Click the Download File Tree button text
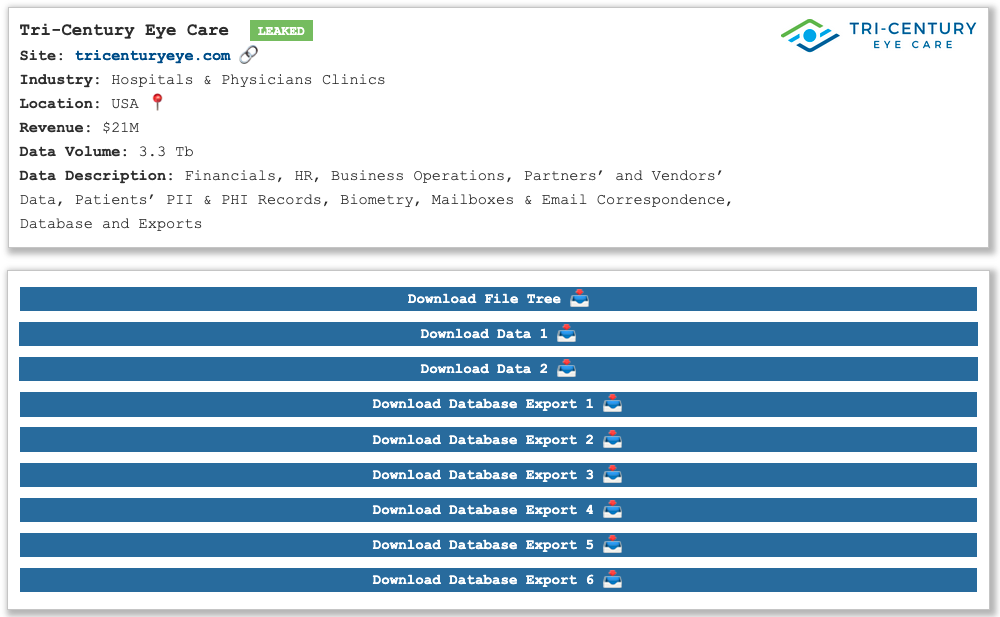The height and width of the screenshot is (617, 1000). tap(484, 299)
